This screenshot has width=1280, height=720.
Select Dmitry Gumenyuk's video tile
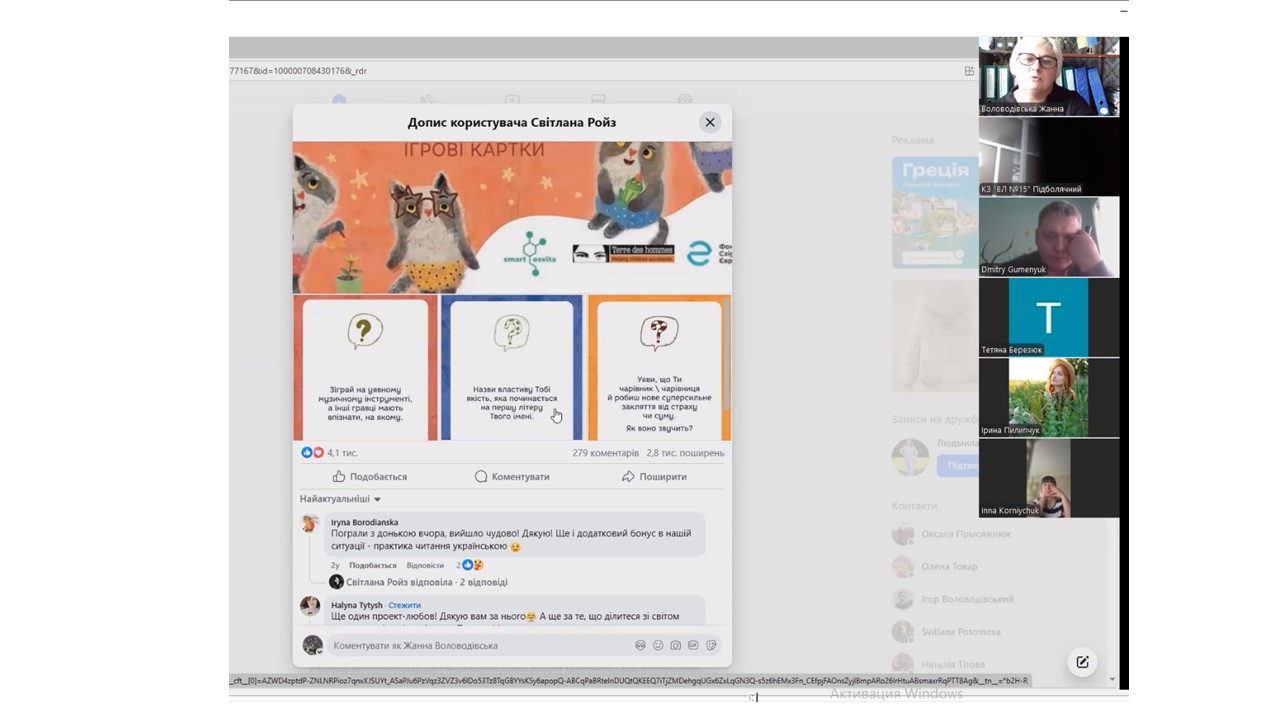(x=1048, y=237)
